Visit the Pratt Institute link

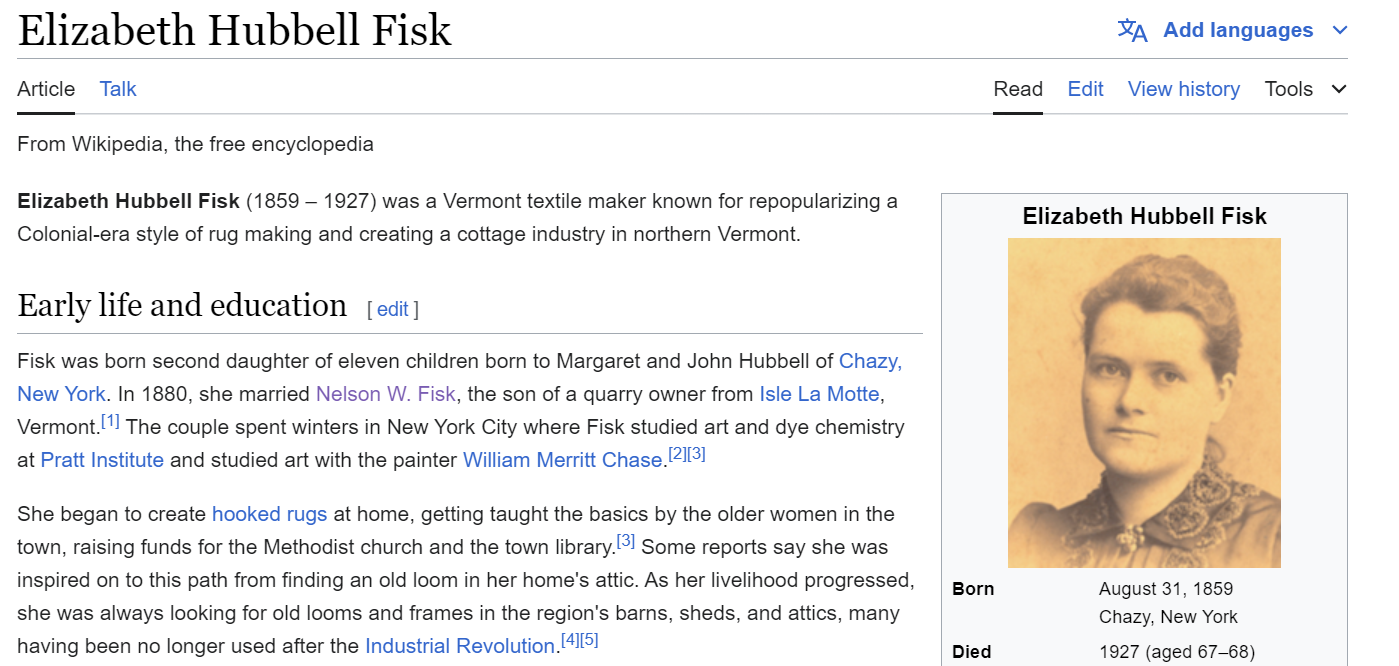click(102, 460)
